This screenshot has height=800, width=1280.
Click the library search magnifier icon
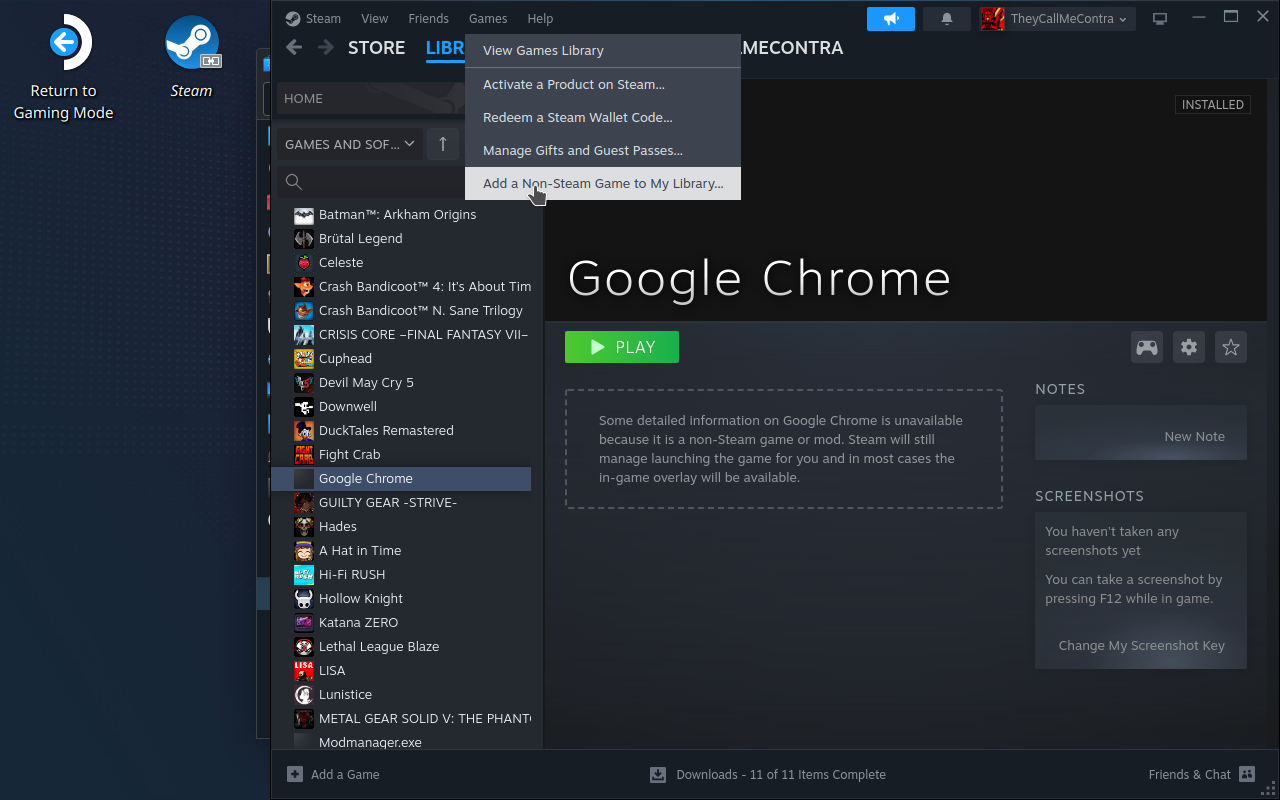(294, 181)
